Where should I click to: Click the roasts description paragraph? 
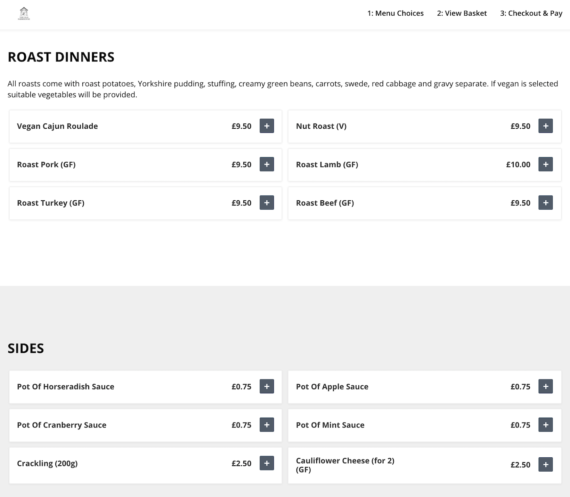(283, 89)
